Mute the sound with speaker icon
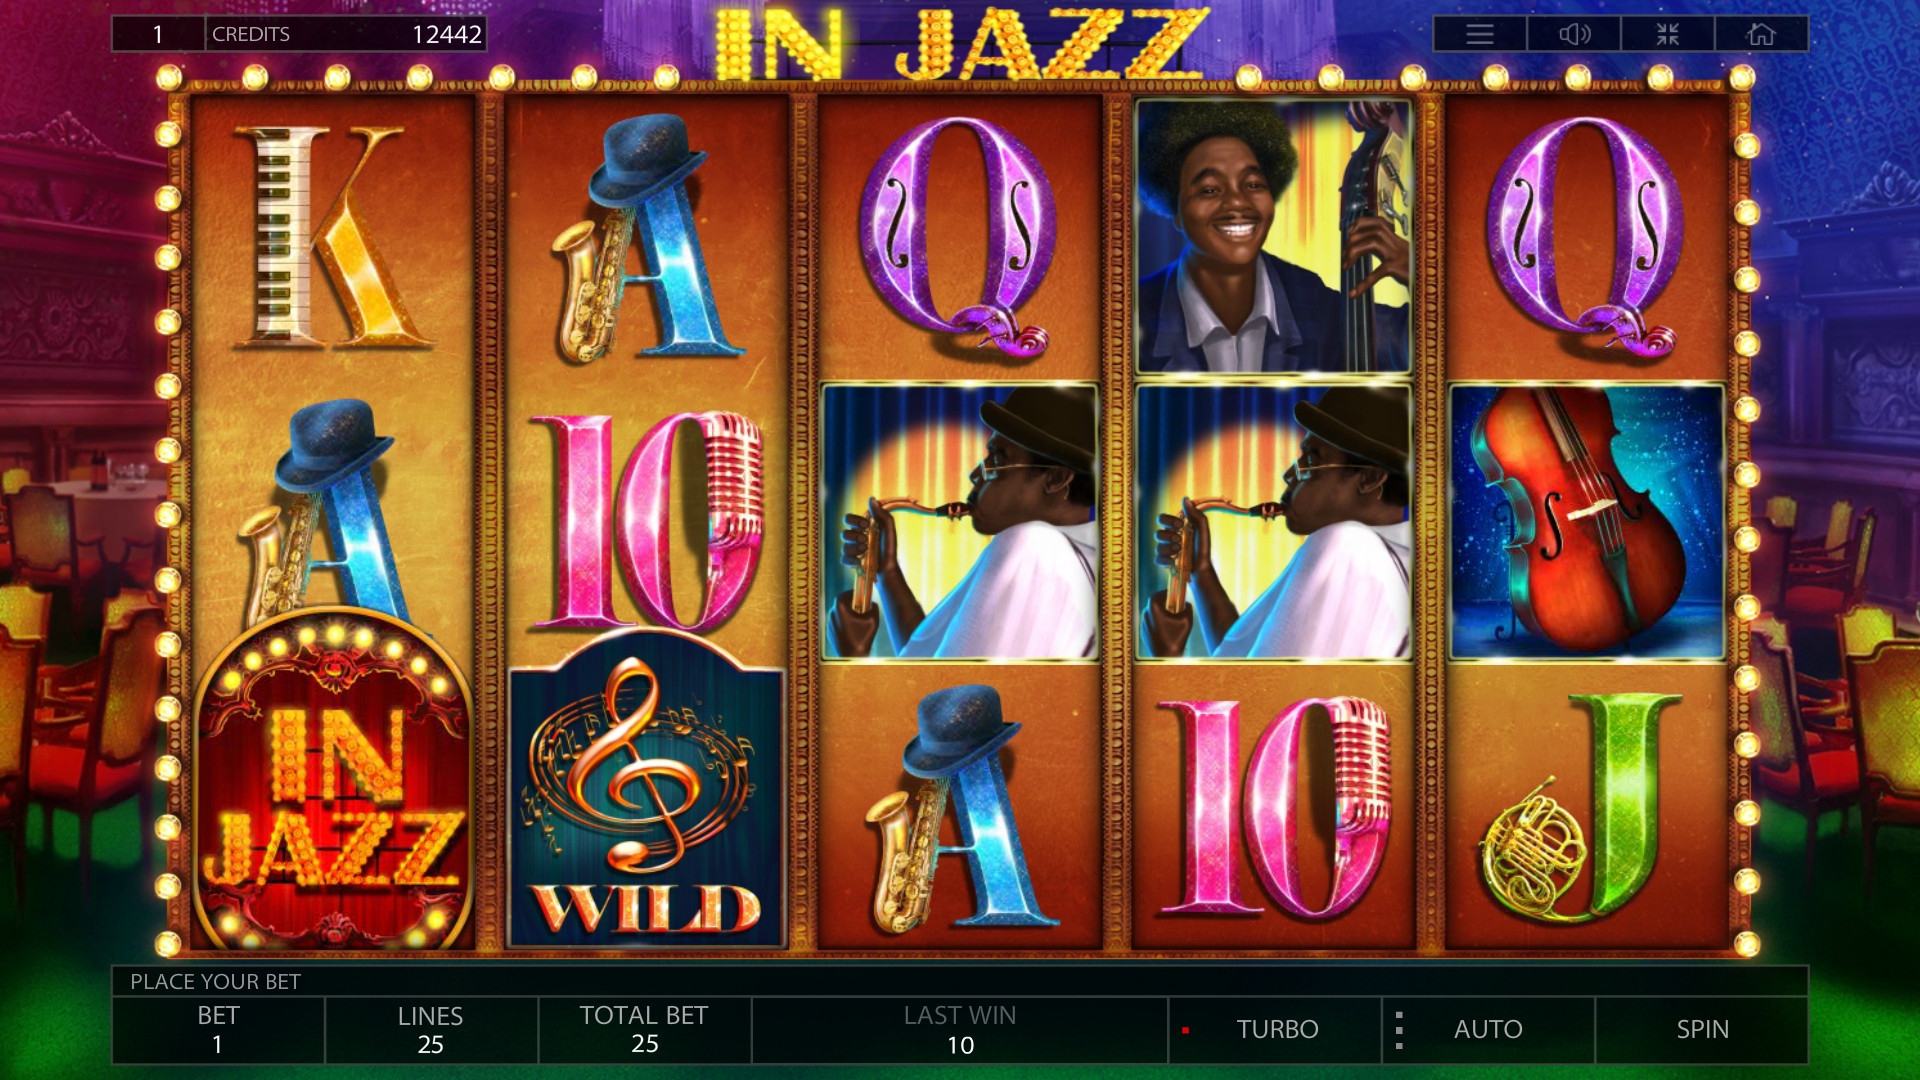Viewport: 1920px width, 1080px height. (1574, 34)
